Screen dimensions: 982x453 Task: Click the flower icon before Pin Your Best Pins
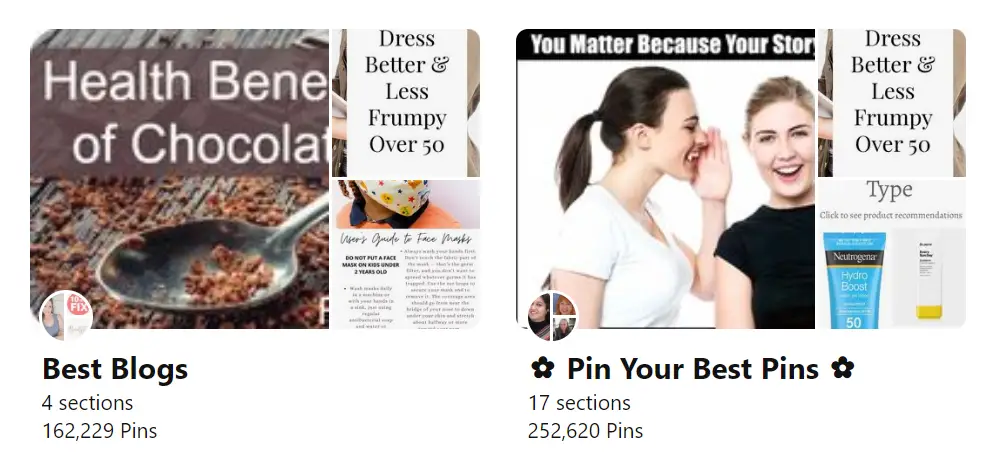pos(542,368)
